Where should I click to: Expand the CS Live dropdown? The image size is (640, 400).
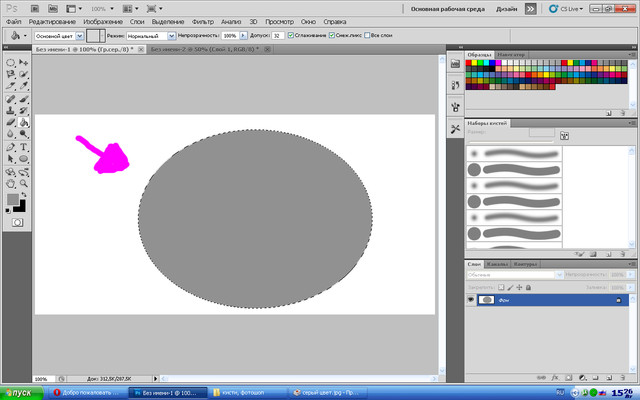coord(570,8)
